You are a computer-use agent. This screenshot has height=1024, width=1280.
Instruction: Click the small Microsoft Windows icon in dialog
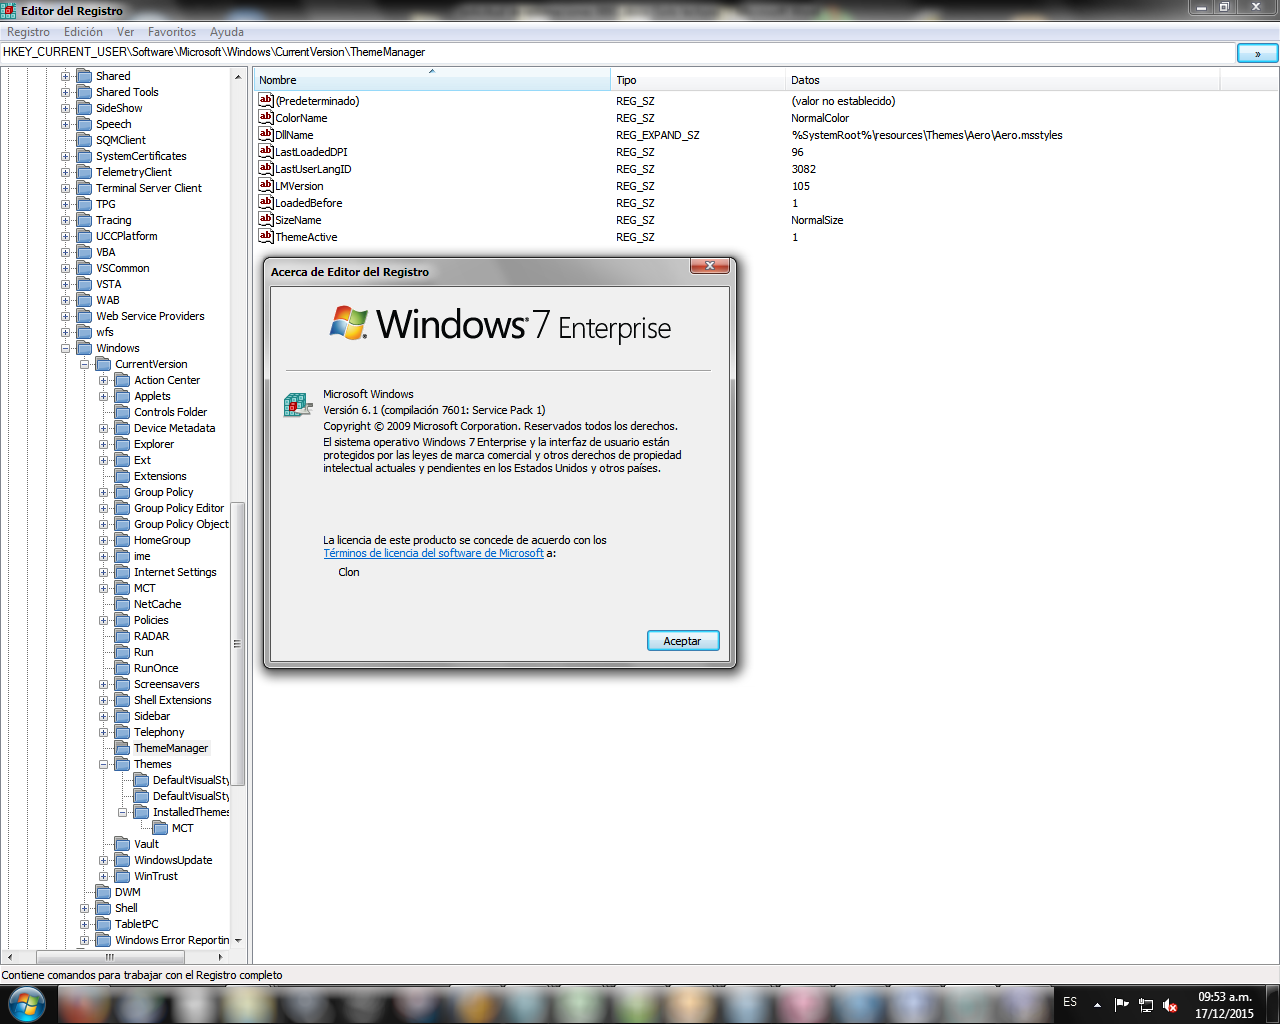(297, 404)
